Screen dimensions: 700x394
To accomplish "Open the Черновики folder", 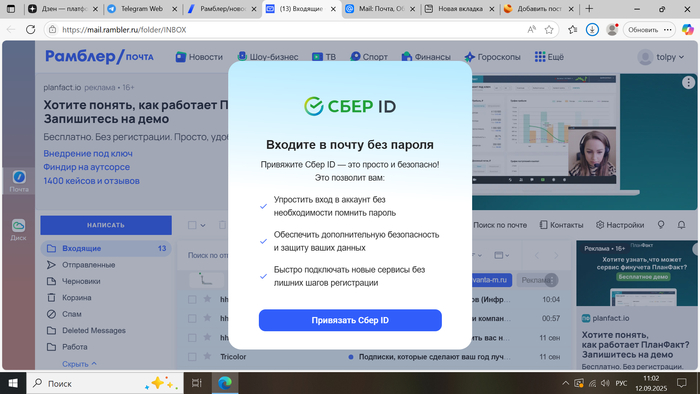I will (106, 281).
